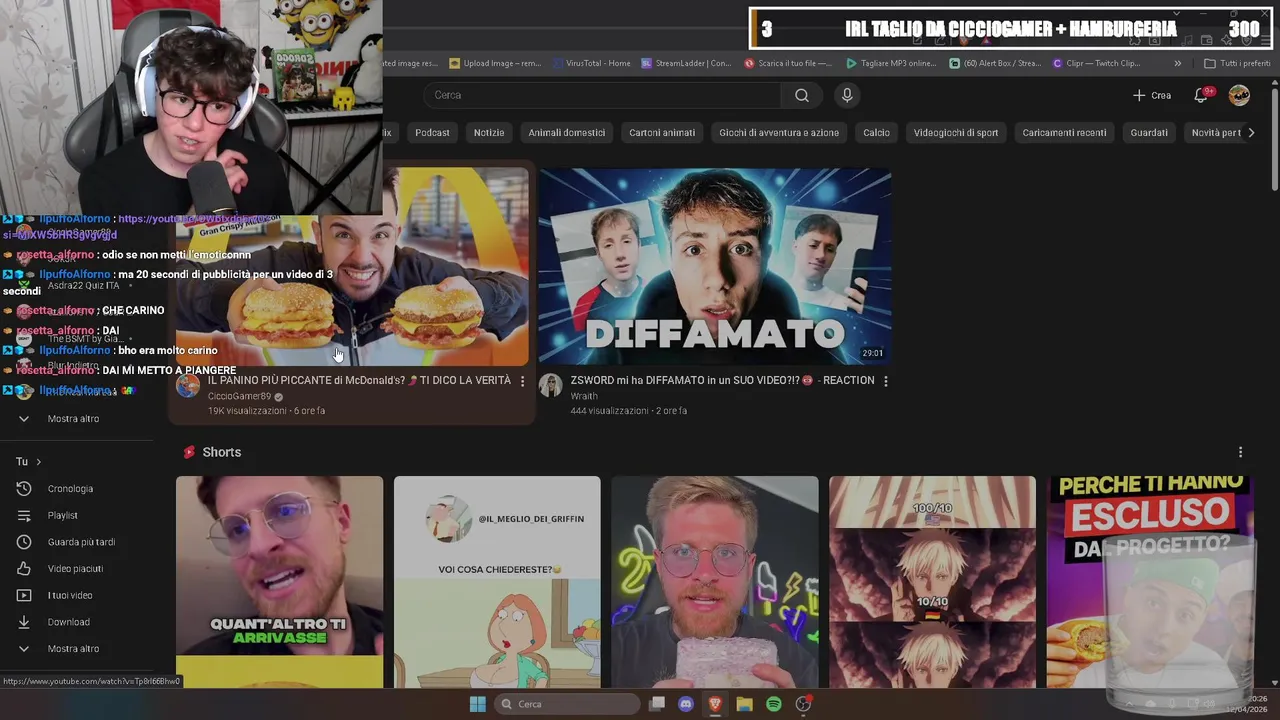Open the Shorts section three-dot menu

pos(1240,452)
